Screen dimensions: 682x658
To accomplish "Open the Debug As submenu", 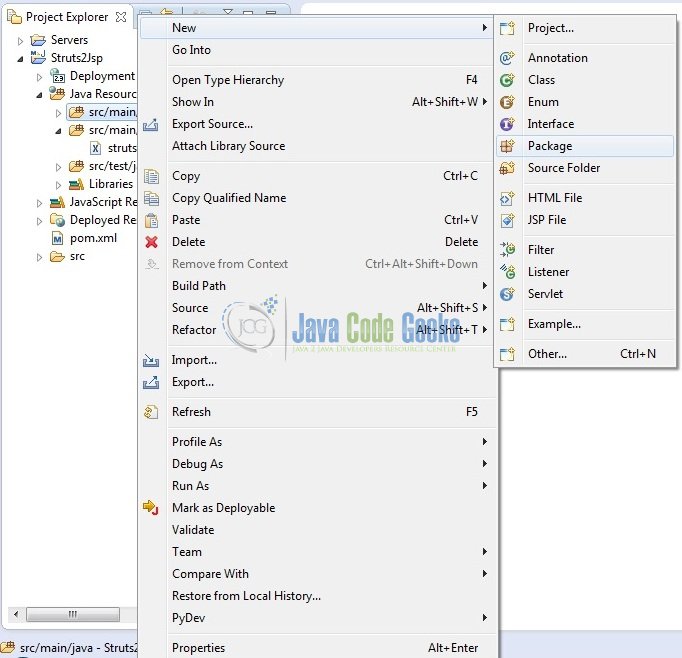I will tap(317, 464).
